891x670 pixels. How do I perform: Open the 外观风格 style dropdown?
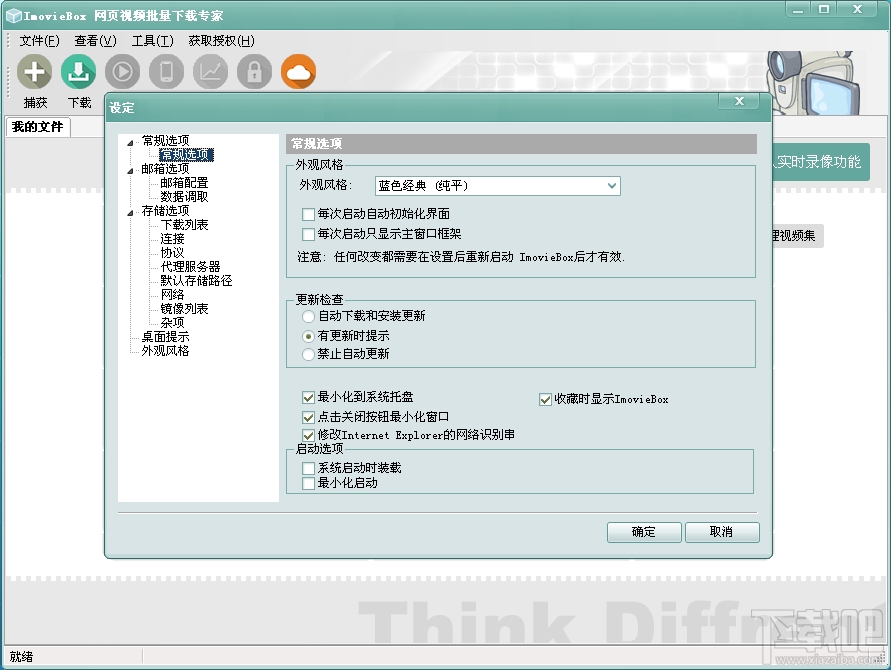click(x=611, y=185)
